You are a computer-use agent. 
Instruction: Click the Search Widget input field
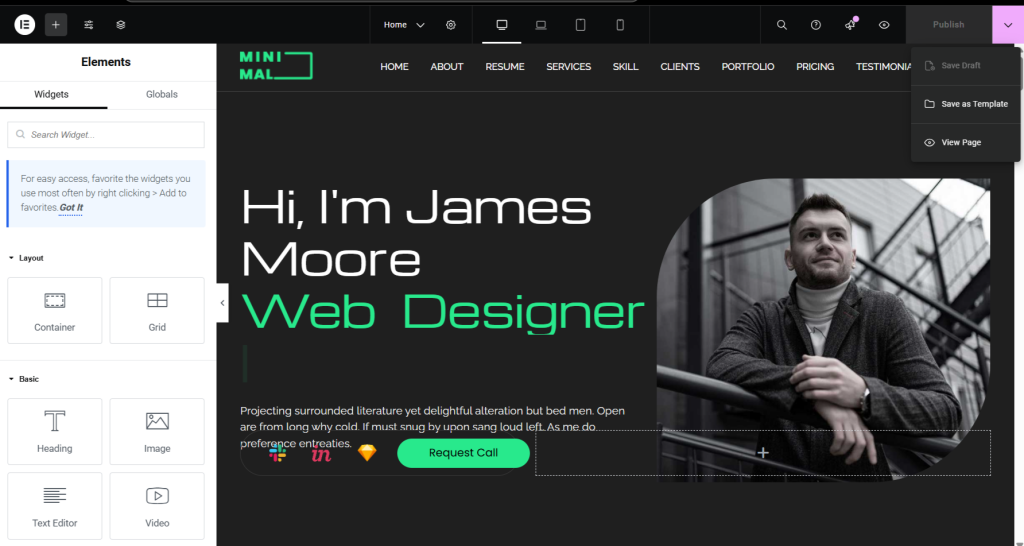tap(106, 135)
